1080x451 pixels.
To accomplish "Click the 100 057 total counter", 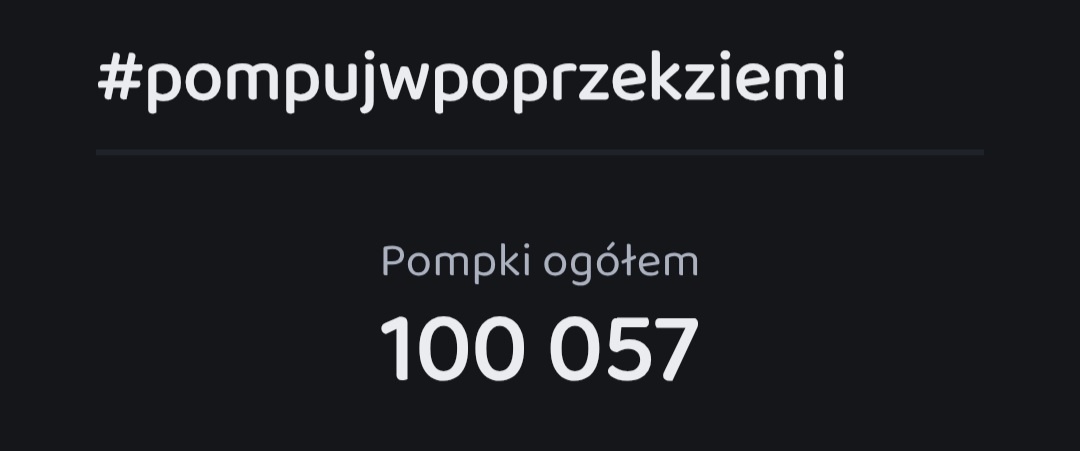I will [539, 349].
